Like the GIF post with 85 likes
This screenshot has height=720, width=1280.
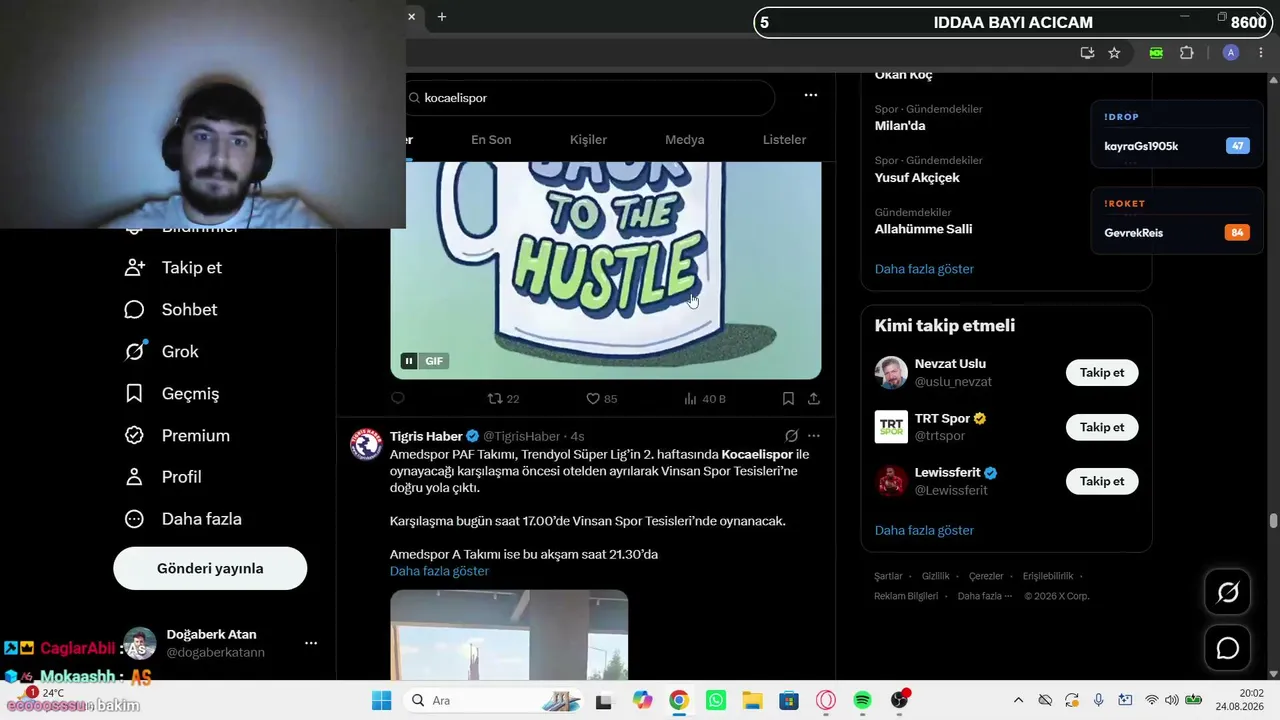pyautogui.click(x=601, y=399)
